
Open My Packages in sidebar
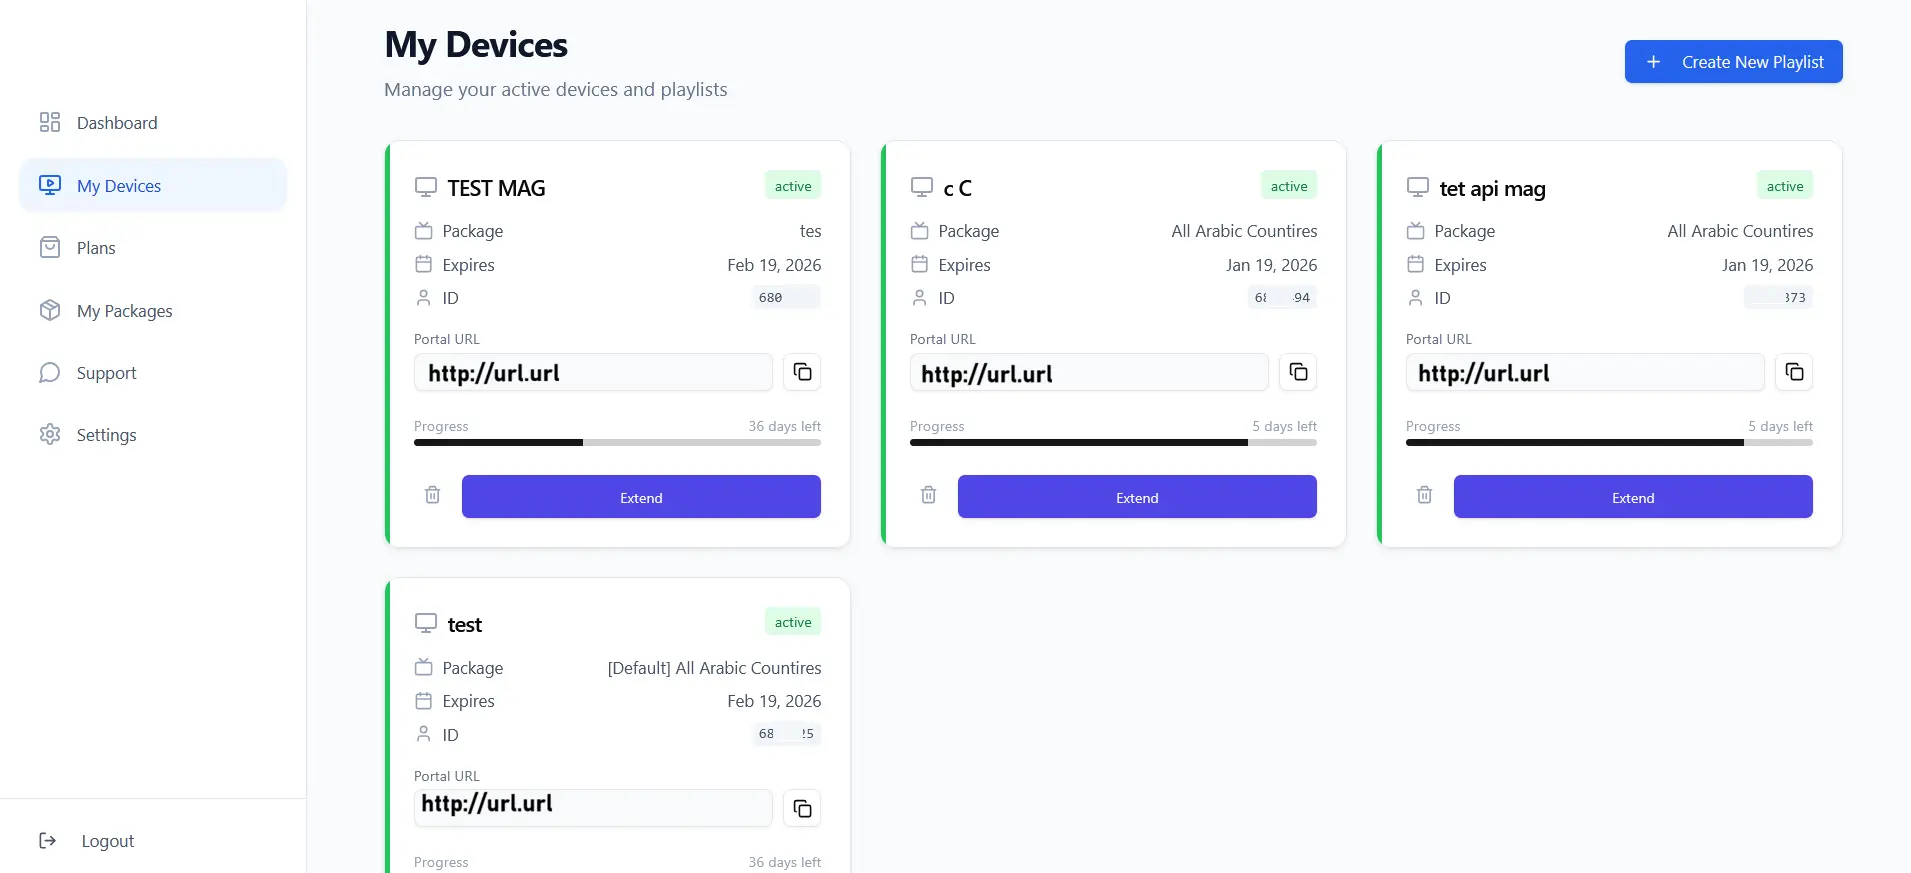tap(124, 311)
